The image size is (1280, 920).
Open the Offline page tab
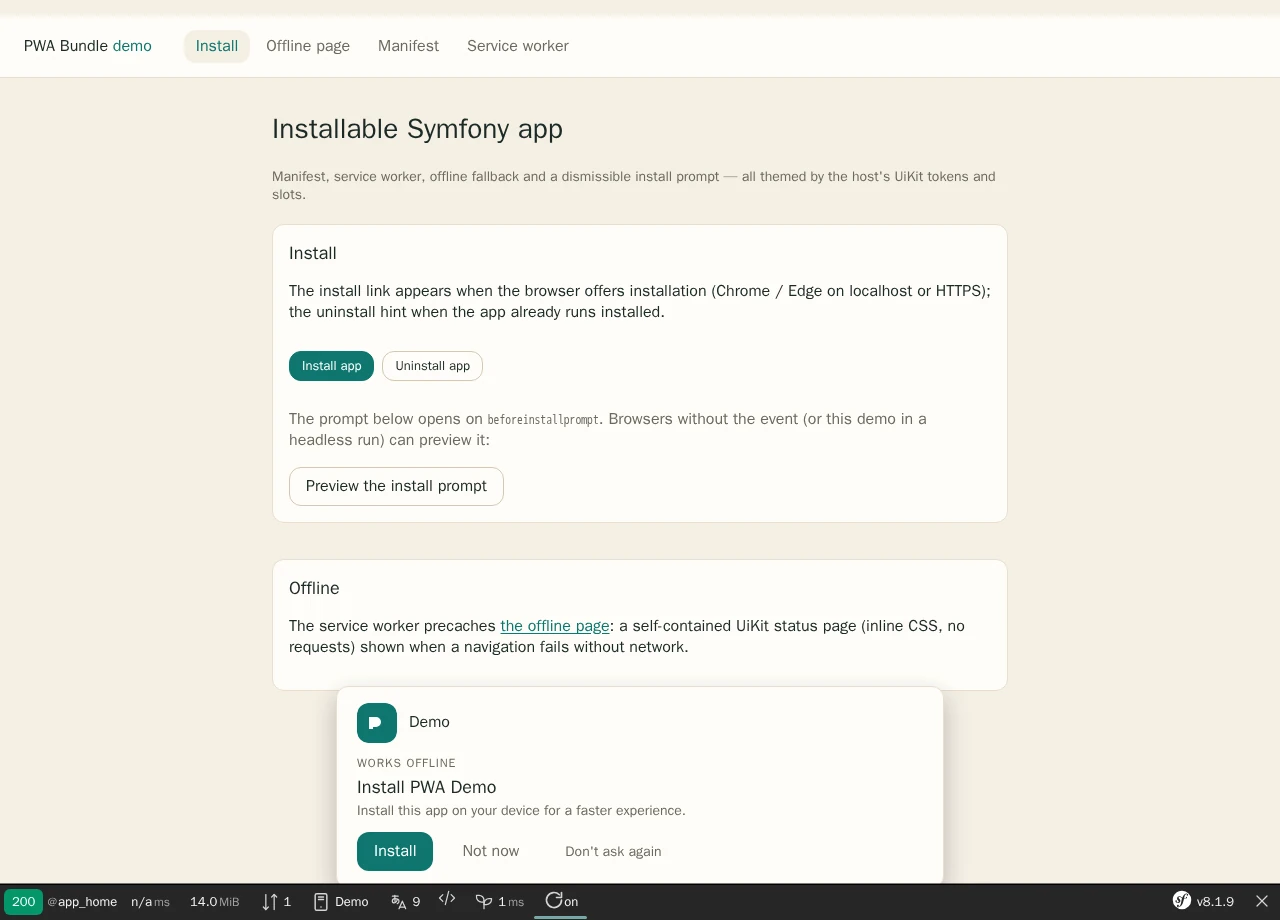308,46
